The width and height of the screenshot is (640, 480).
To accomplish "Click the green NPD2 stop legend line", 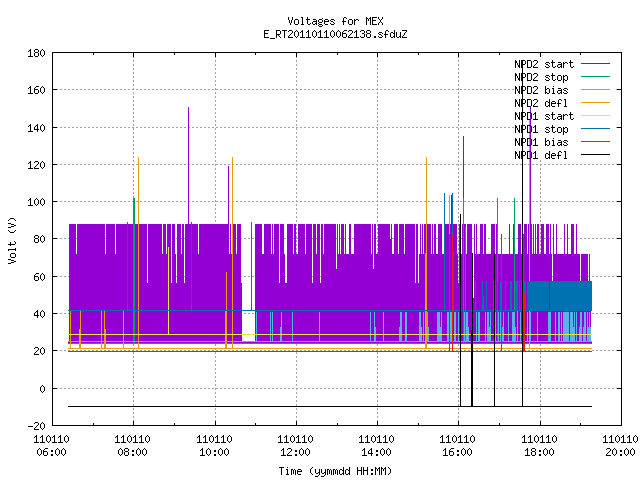I will 595,77.
